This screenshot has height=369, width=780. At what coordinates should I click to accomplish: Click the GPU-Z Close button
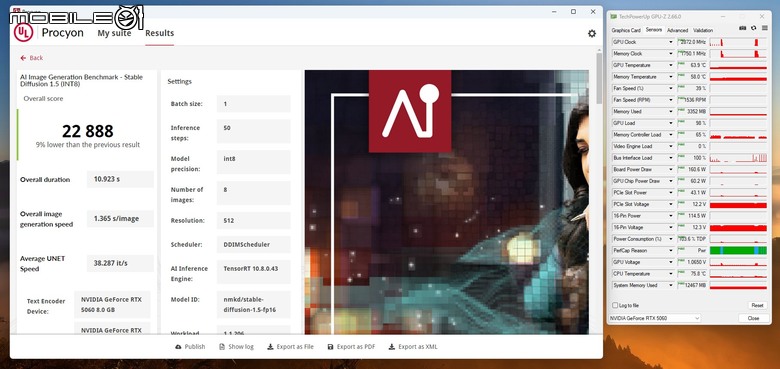pos(753,318)
